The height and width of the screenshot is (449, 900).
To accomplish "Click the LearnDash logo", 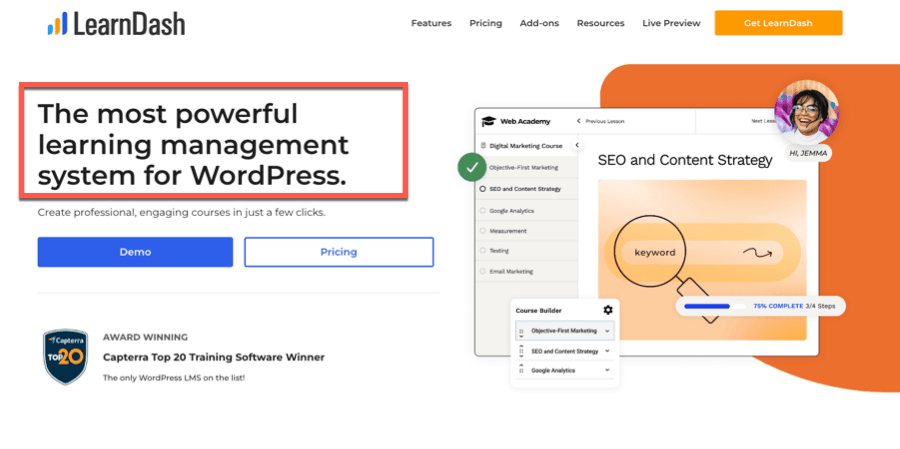I will pyautogui.click(x=116, y=24).
